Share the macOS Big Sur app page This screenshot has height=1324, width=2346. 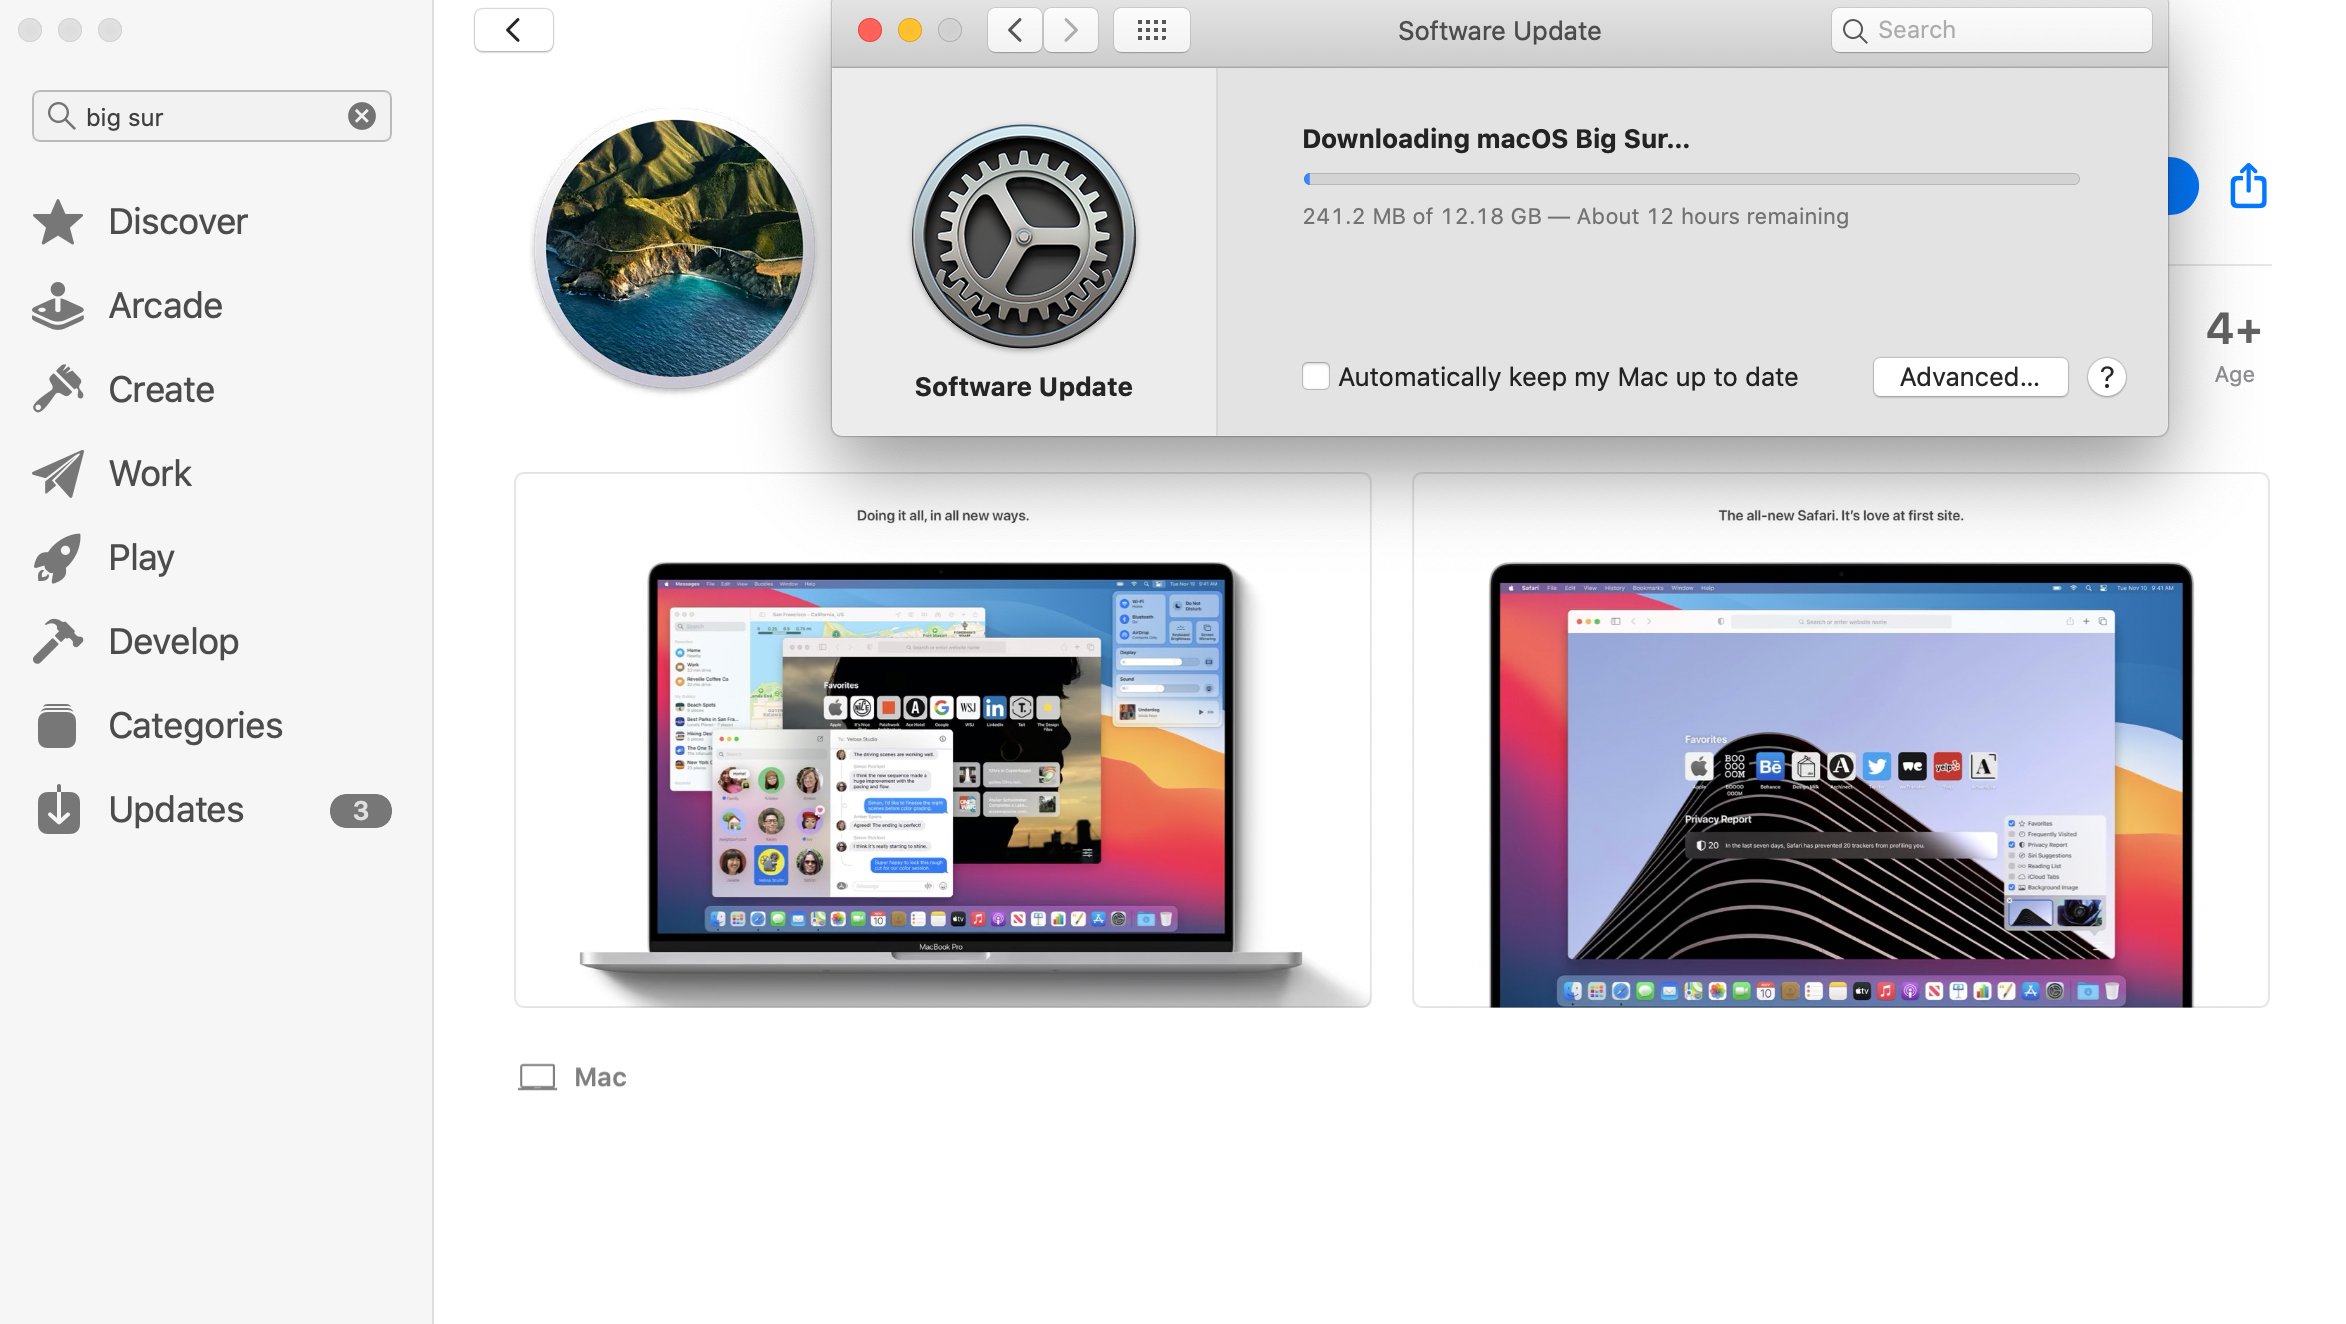coord(2248,185)
